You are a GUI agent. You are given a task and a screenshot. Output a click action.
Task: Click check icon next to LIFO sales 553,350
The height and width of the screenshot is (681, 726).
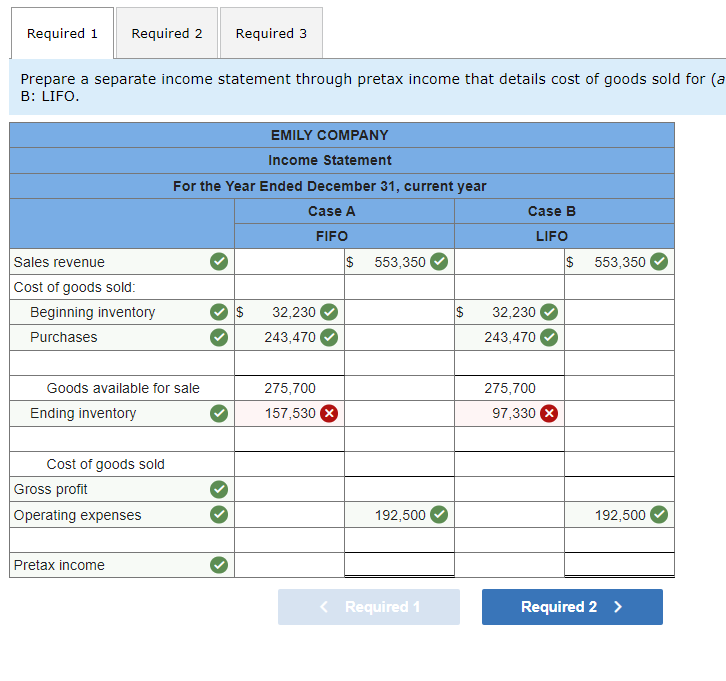pyautogui.click(x=659, y=262)
